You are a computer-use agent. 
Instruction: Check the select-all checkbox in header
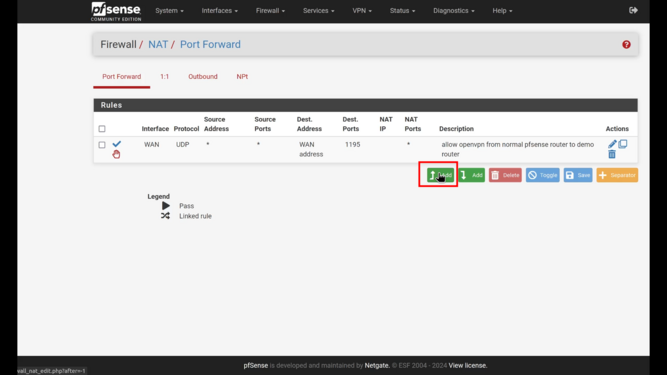coord(102,129)
